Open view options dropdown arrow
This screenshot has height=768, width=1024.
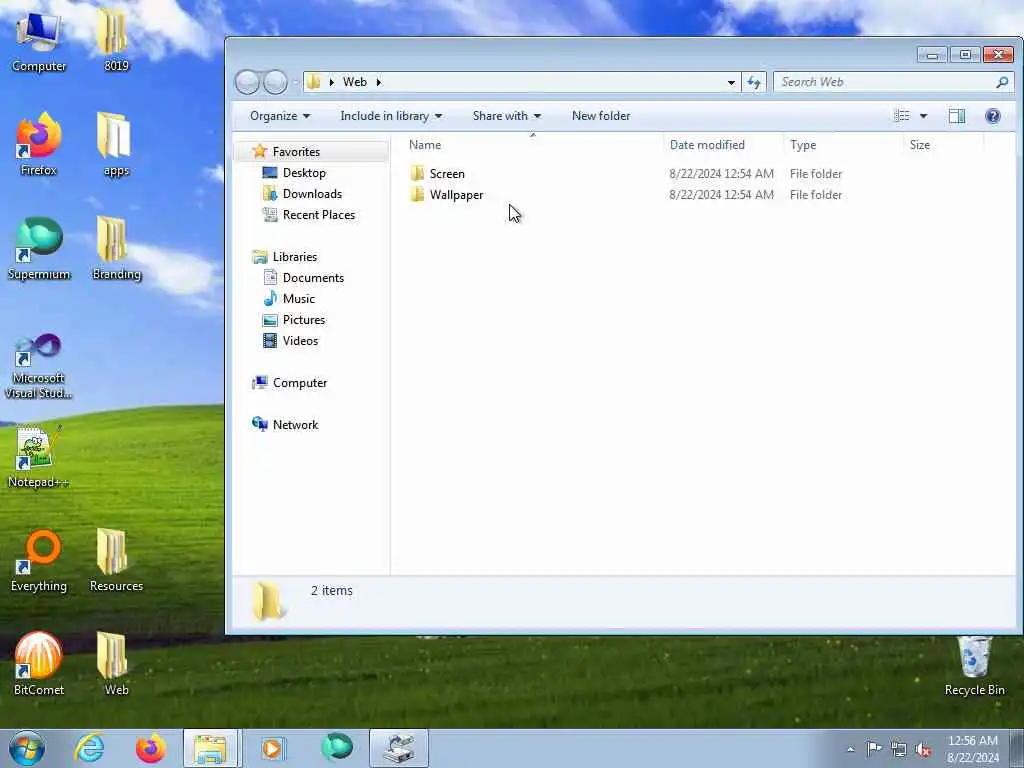[x=923, y=116]
